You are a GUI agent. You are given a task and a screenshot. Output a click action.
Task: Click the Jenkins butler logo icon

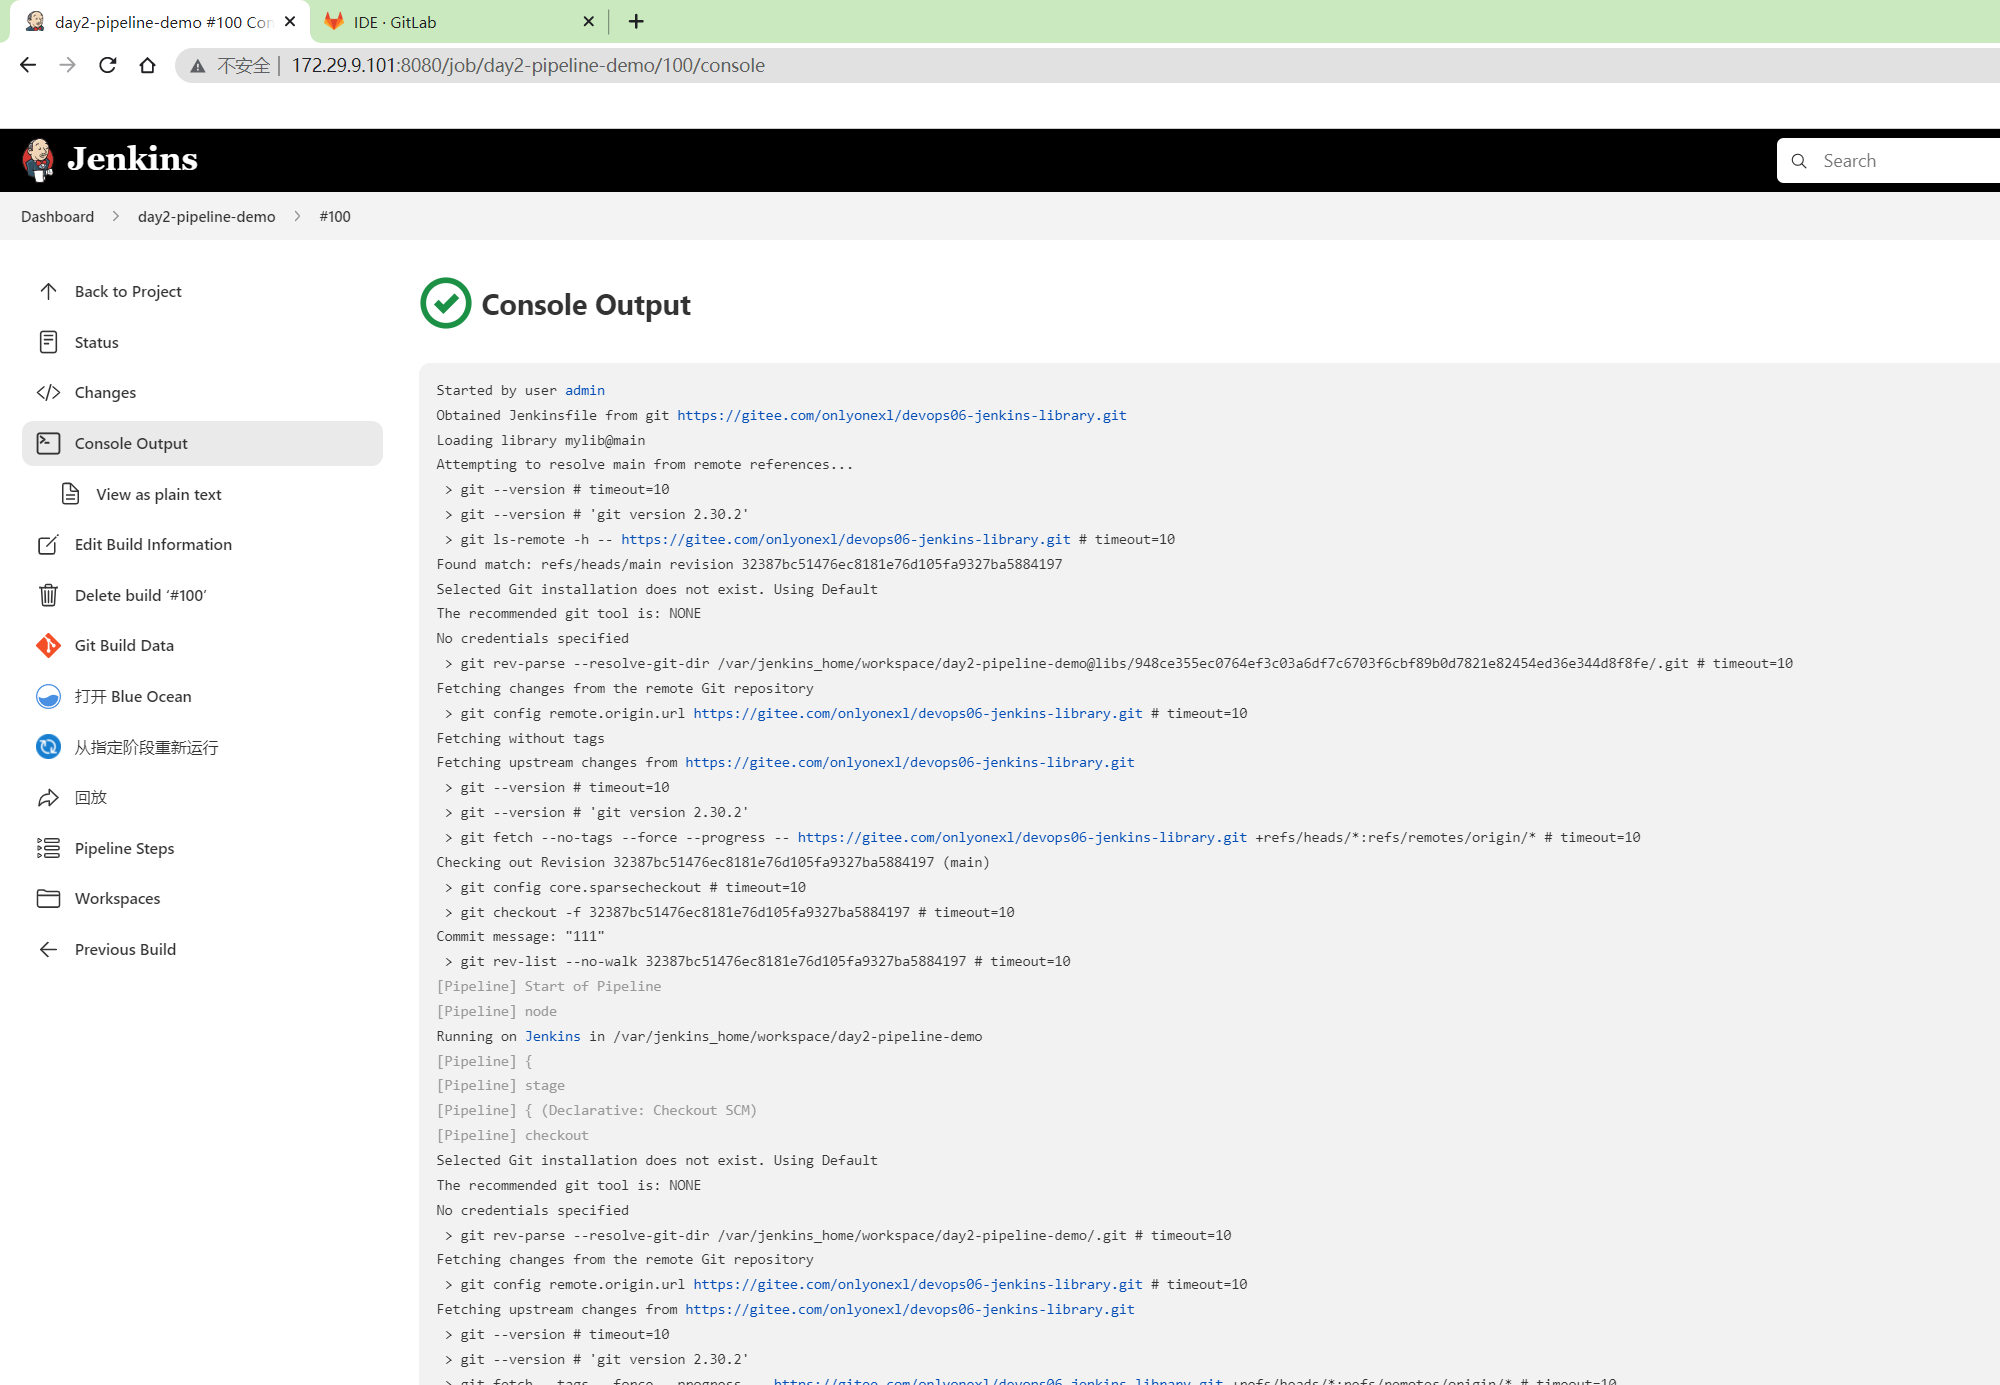point(38,159)
